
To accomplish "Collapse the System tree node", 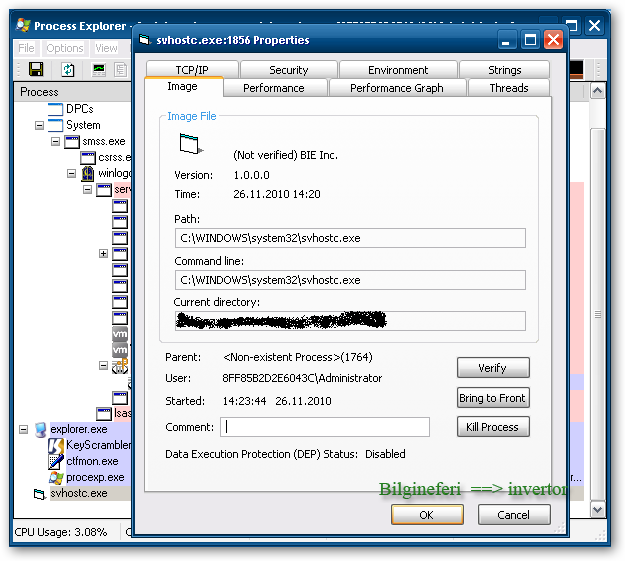I will click(x=39, y=126).
